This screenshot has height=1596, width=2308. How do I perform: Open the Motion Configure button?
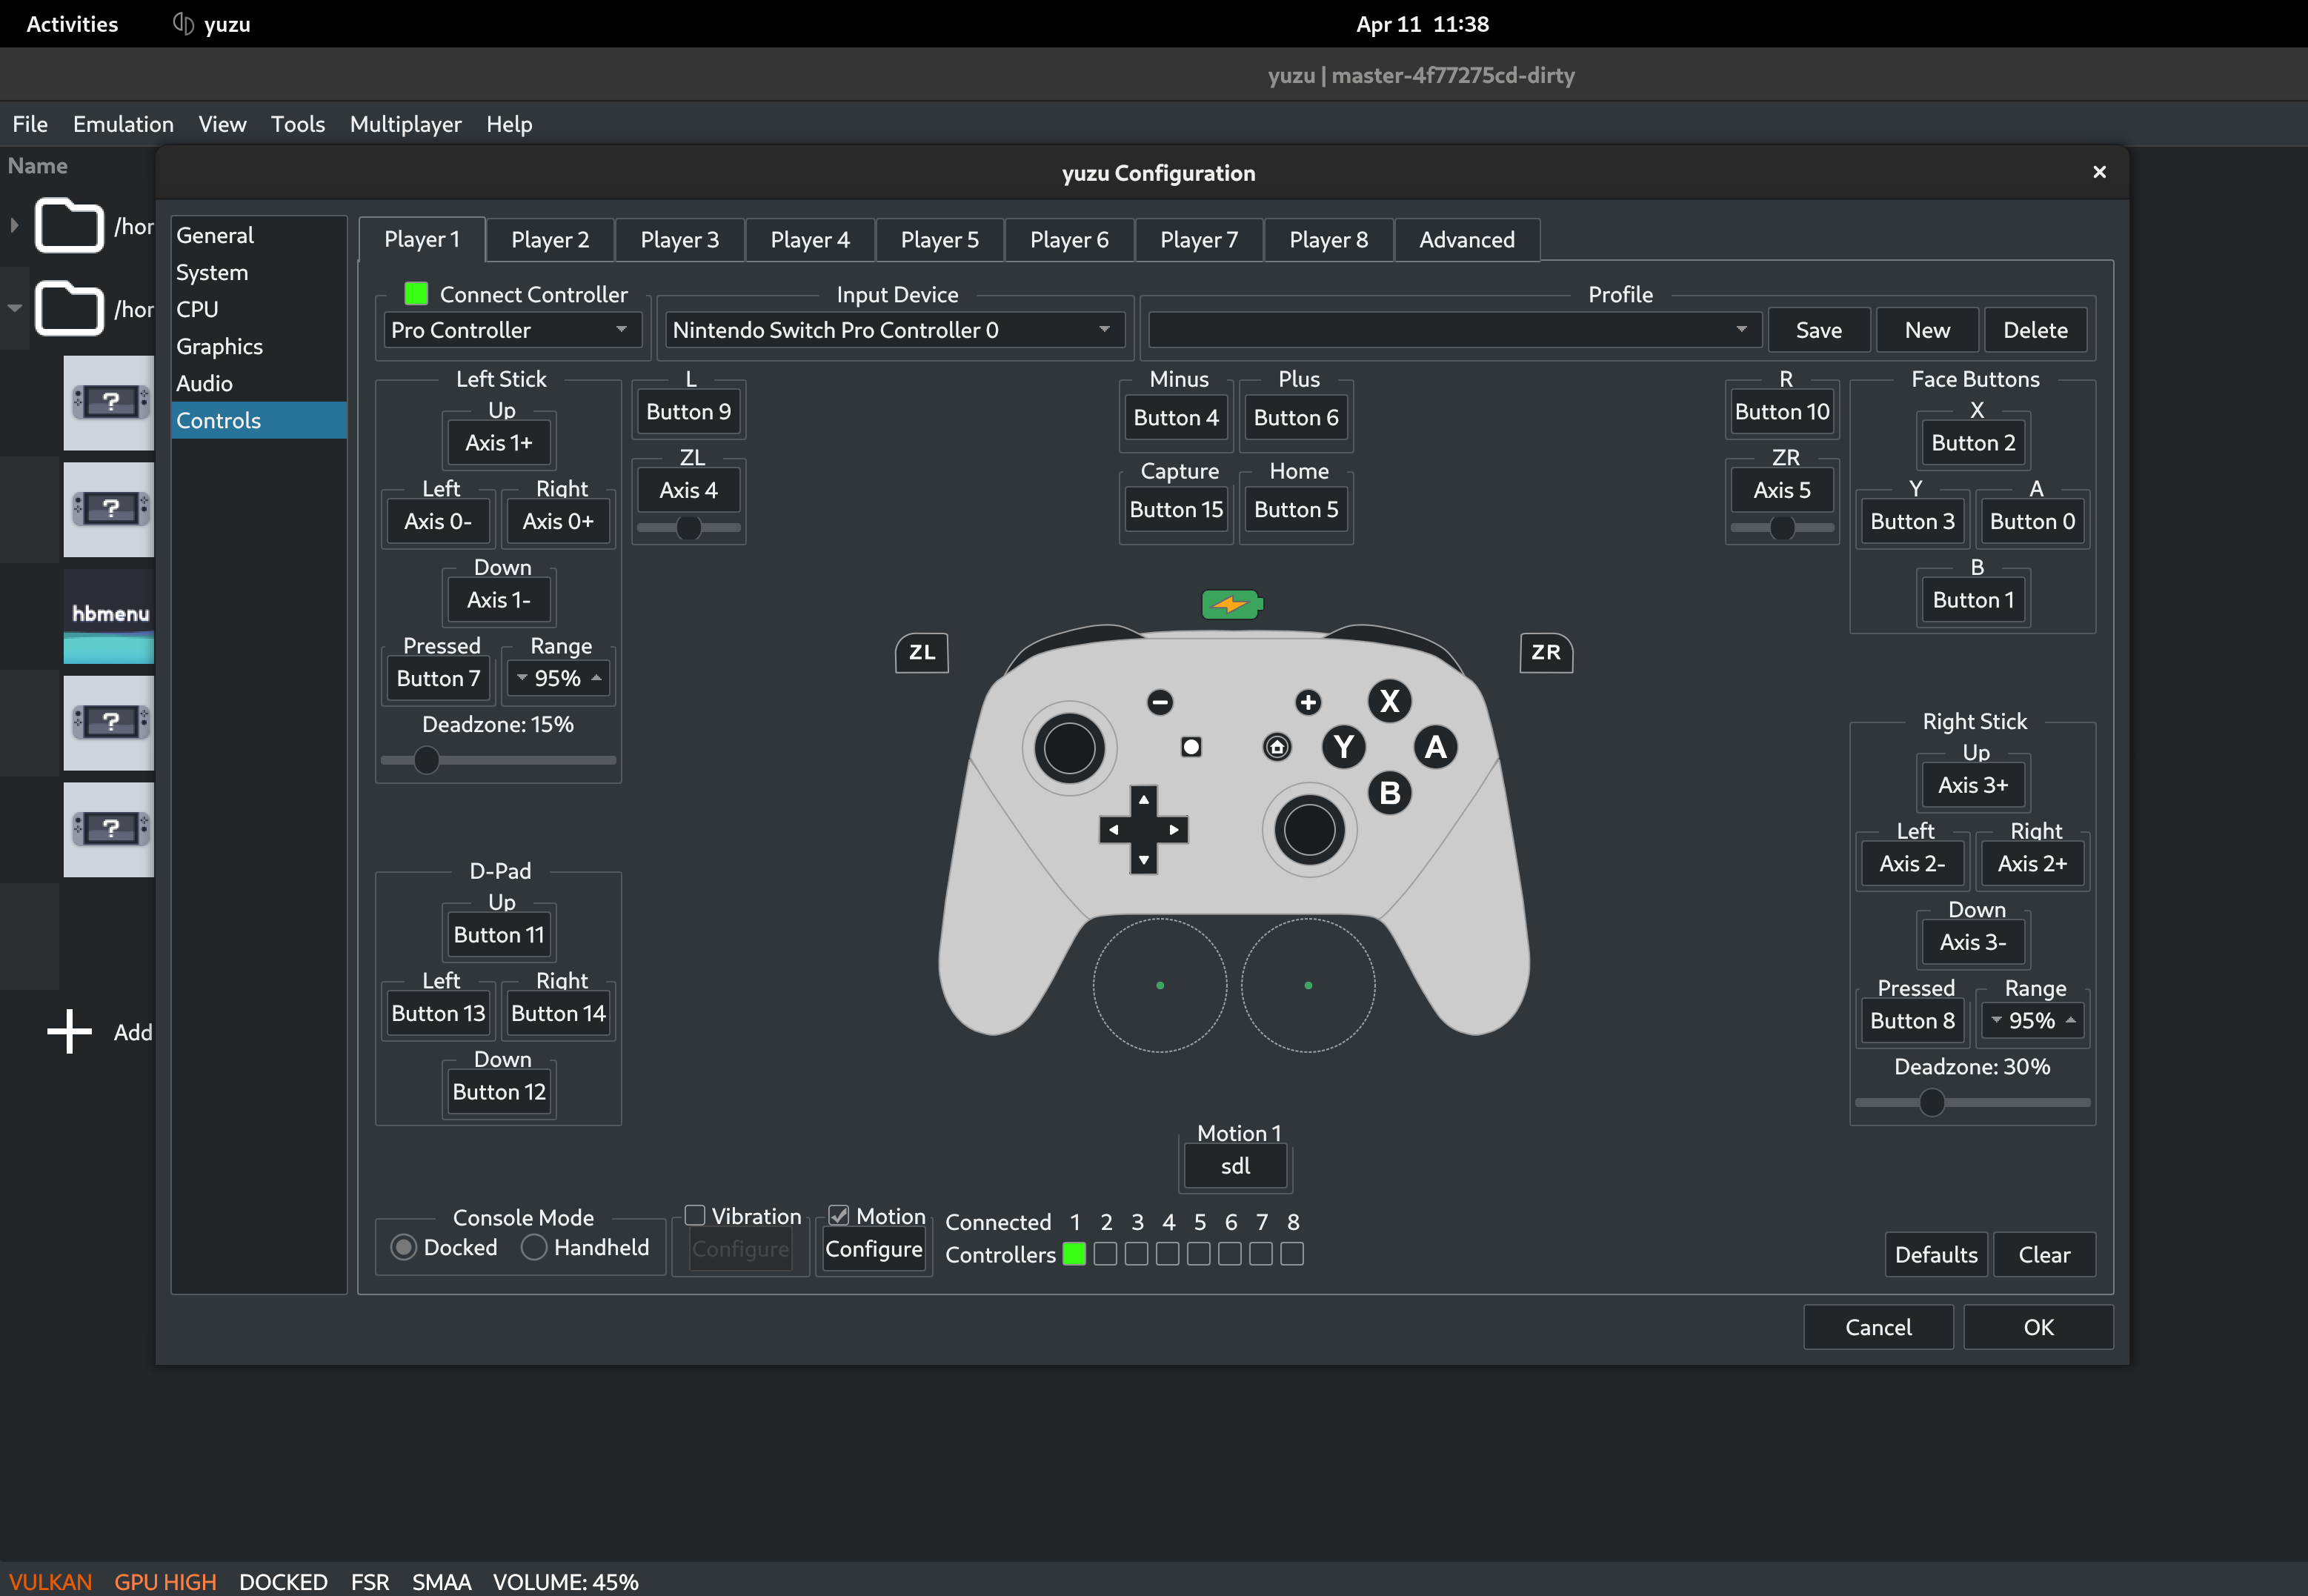coord(874,1249)
